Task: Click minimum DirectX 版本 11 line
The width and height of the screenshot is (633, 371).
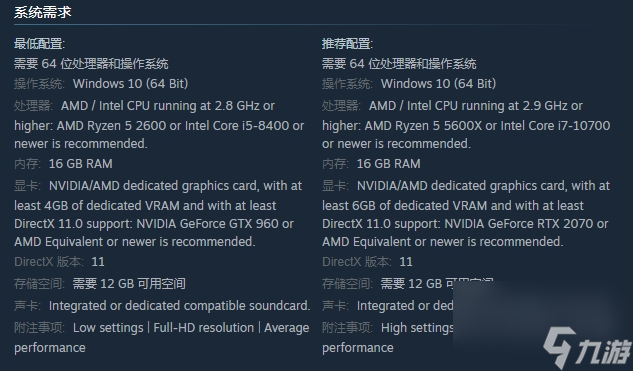Action: pos(59,262)
